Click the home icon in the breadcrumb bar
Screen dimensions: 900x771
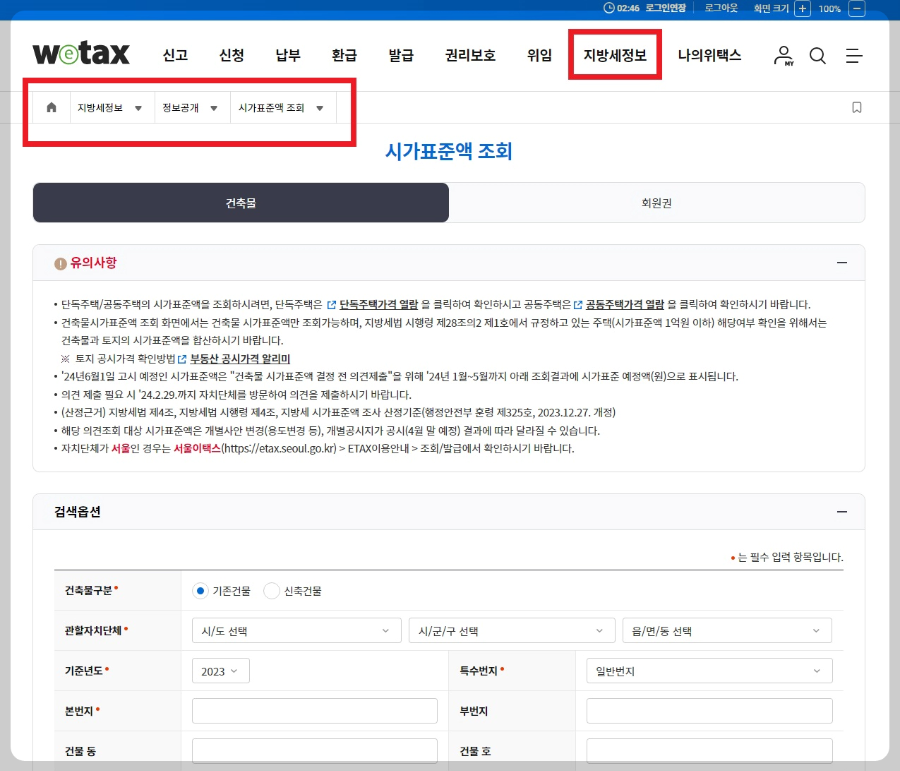(x=51, y=107)
